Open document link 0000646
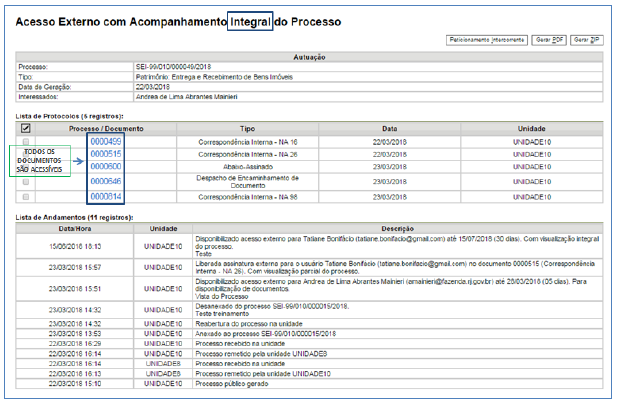 tap(105, 181)
